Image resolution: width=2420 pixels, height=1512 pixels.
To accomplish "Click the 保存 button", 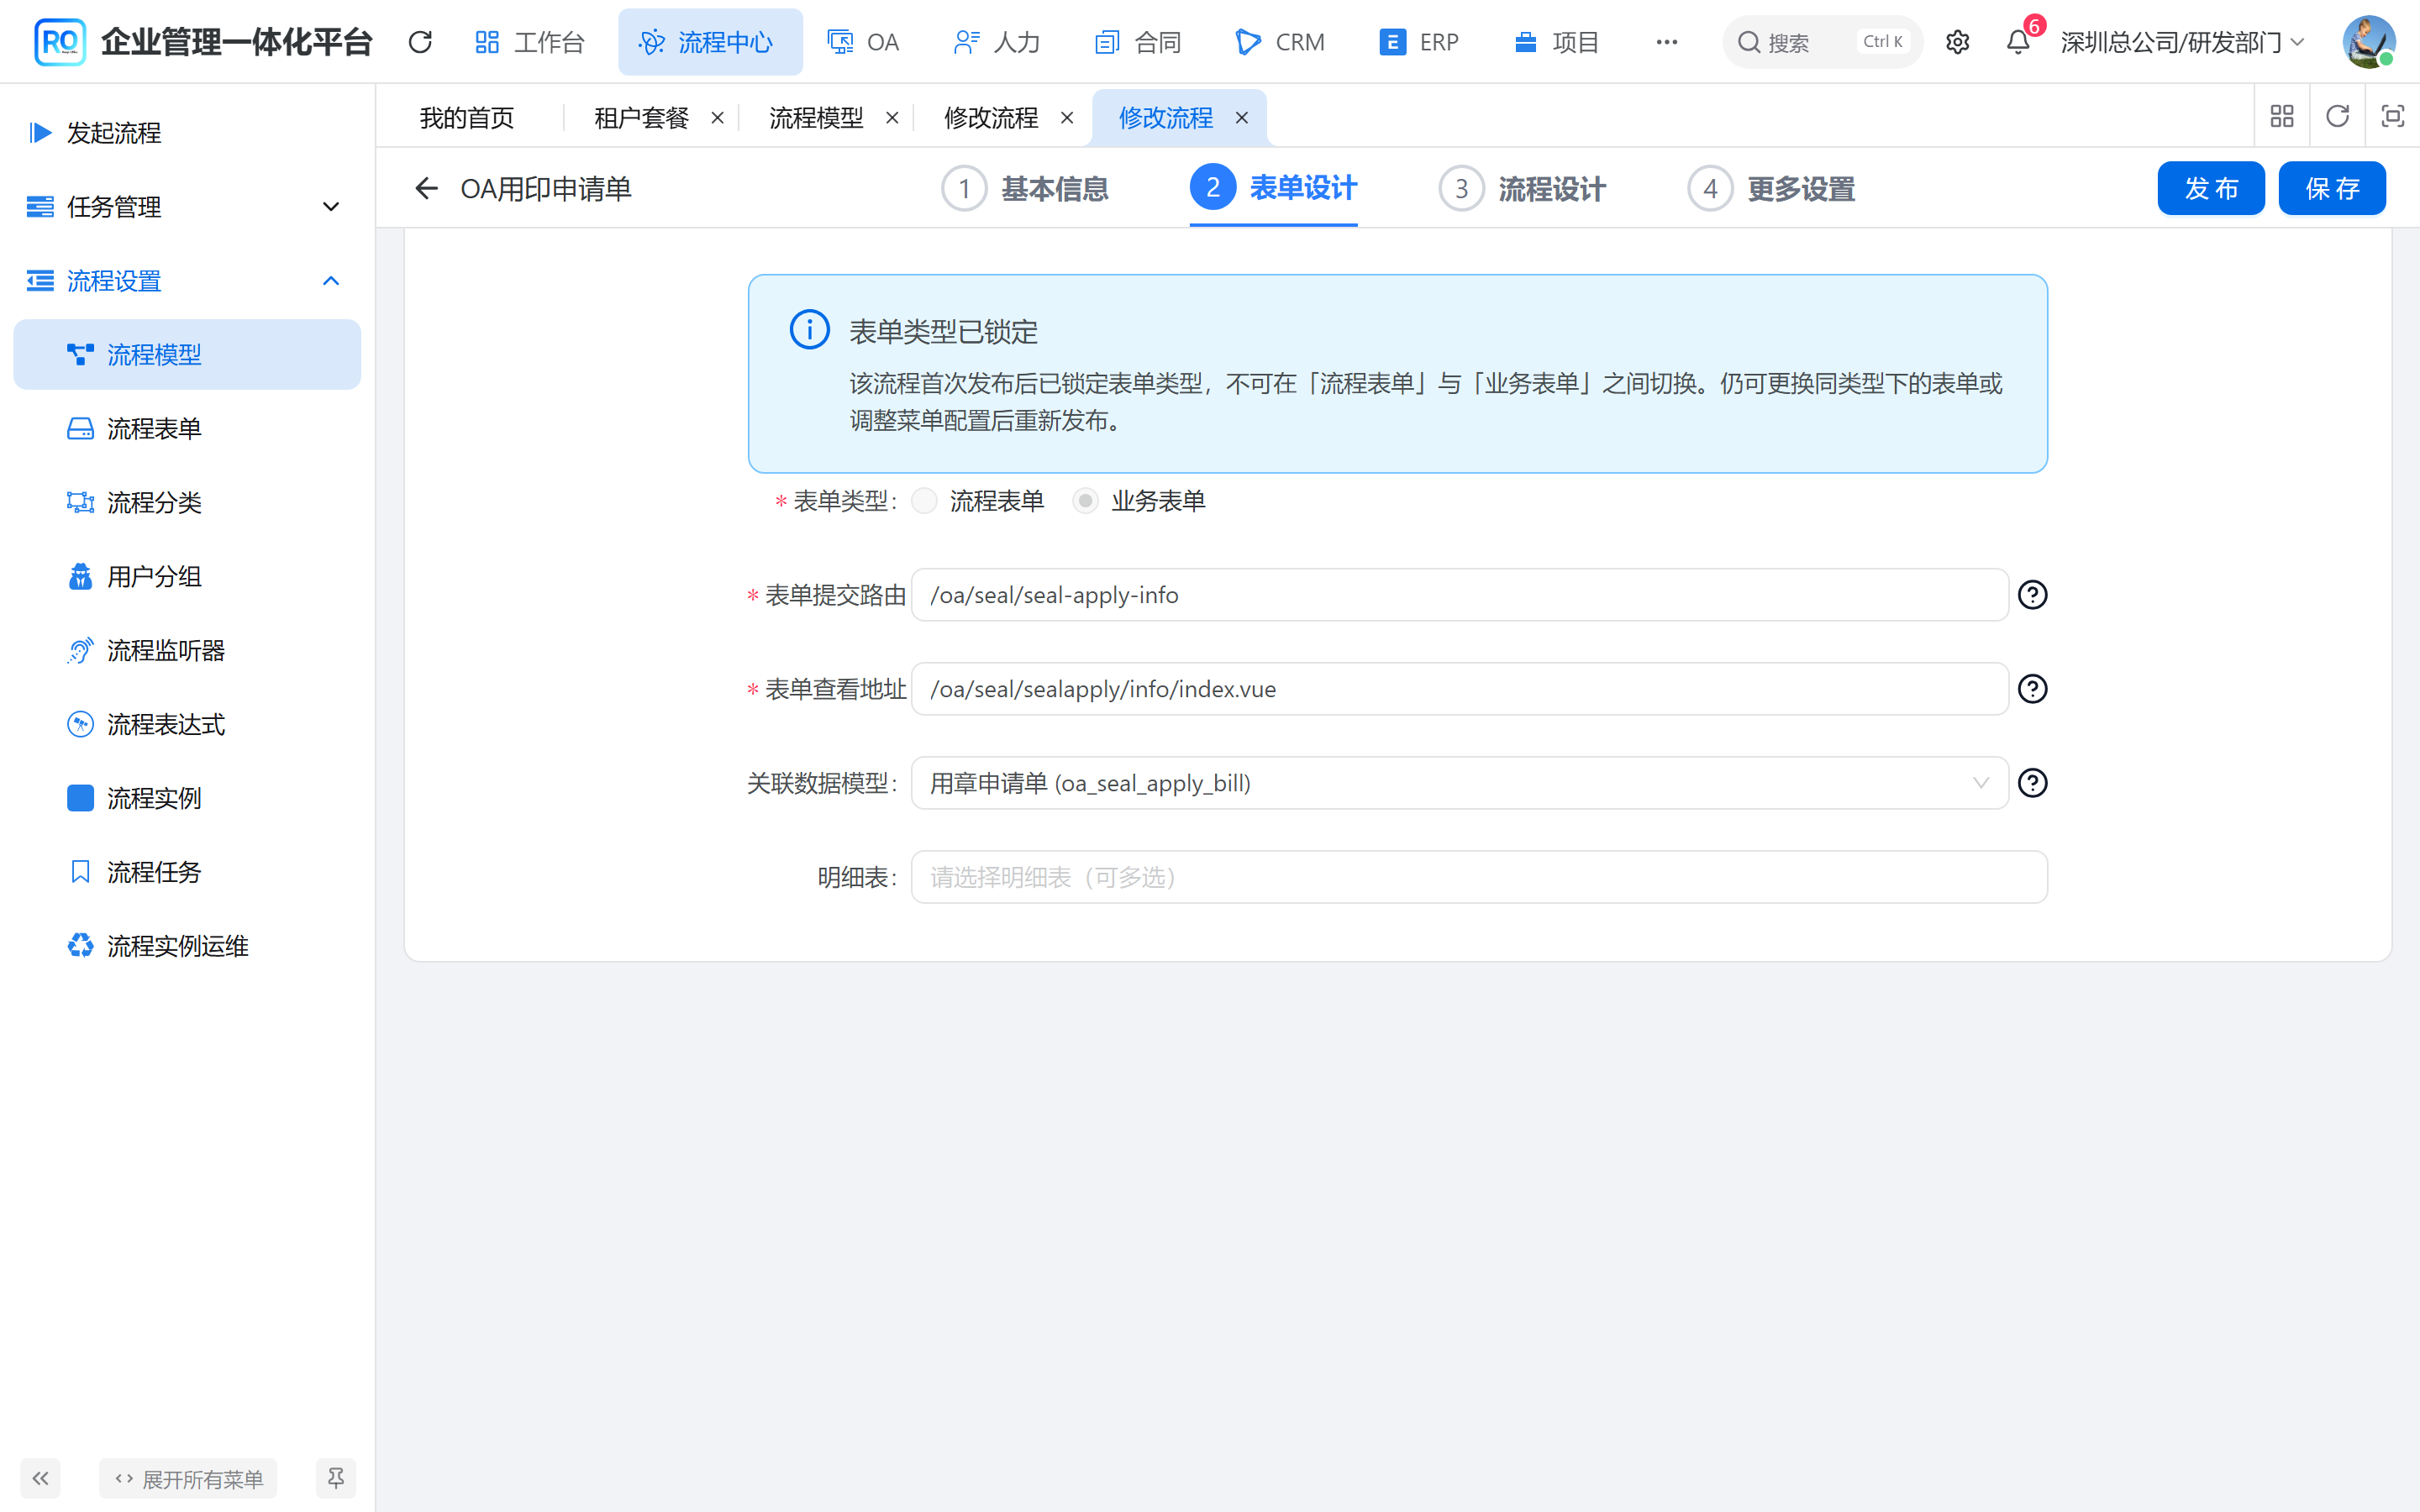I will 2332,188.
